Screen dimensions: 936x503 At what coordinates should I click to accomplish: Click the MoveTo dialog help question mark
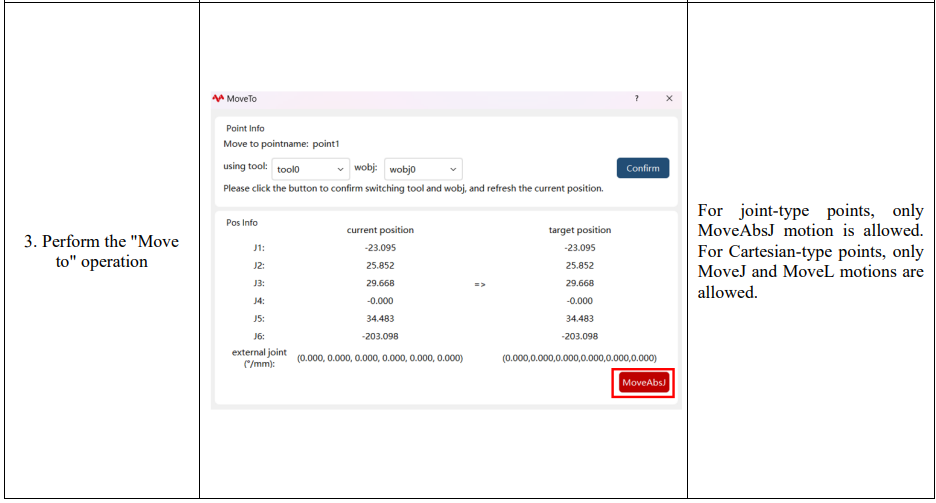[636, 98]
